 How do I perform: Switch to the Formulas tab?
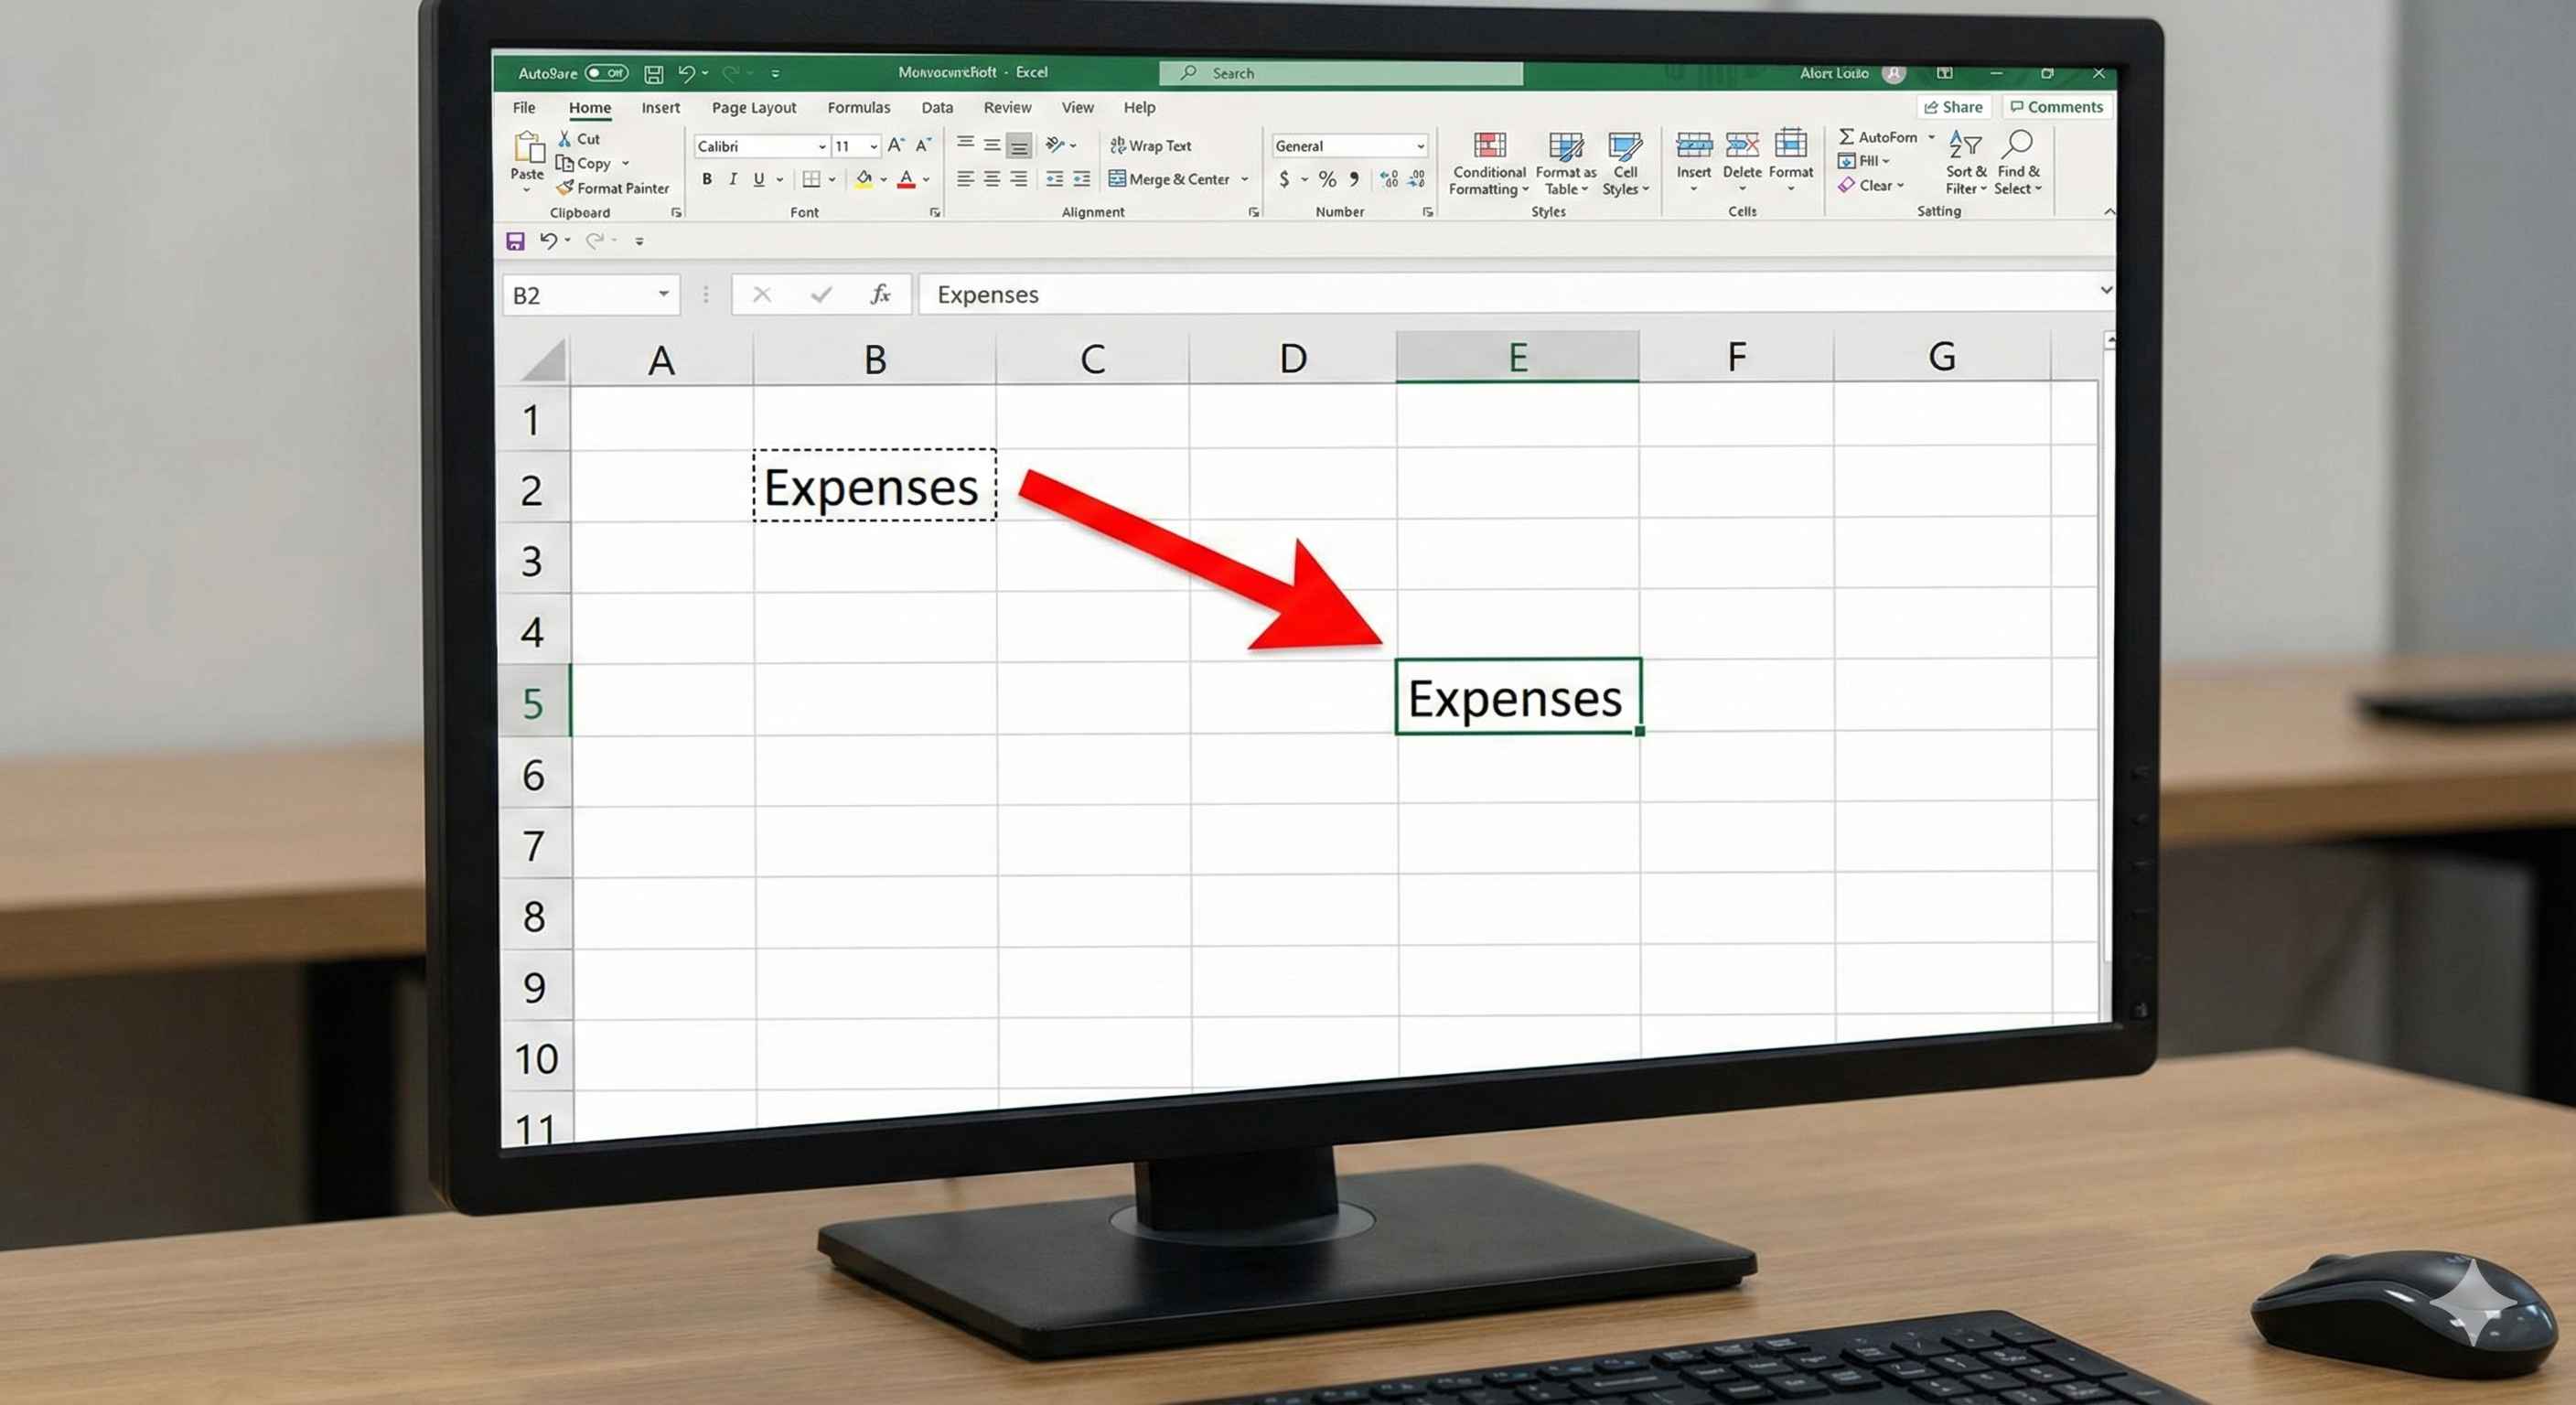coord(858,107)
